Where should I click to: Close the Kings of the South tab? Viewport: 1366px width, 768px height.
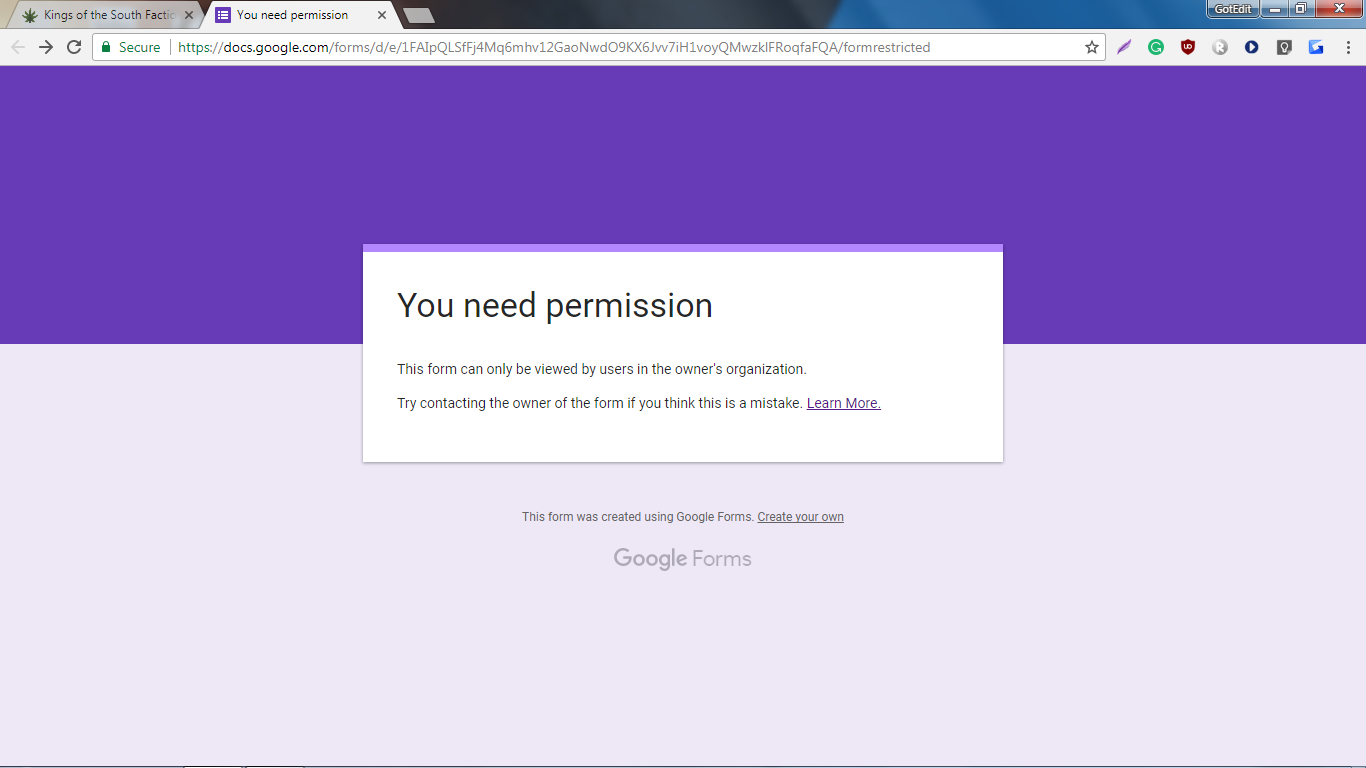189,15
